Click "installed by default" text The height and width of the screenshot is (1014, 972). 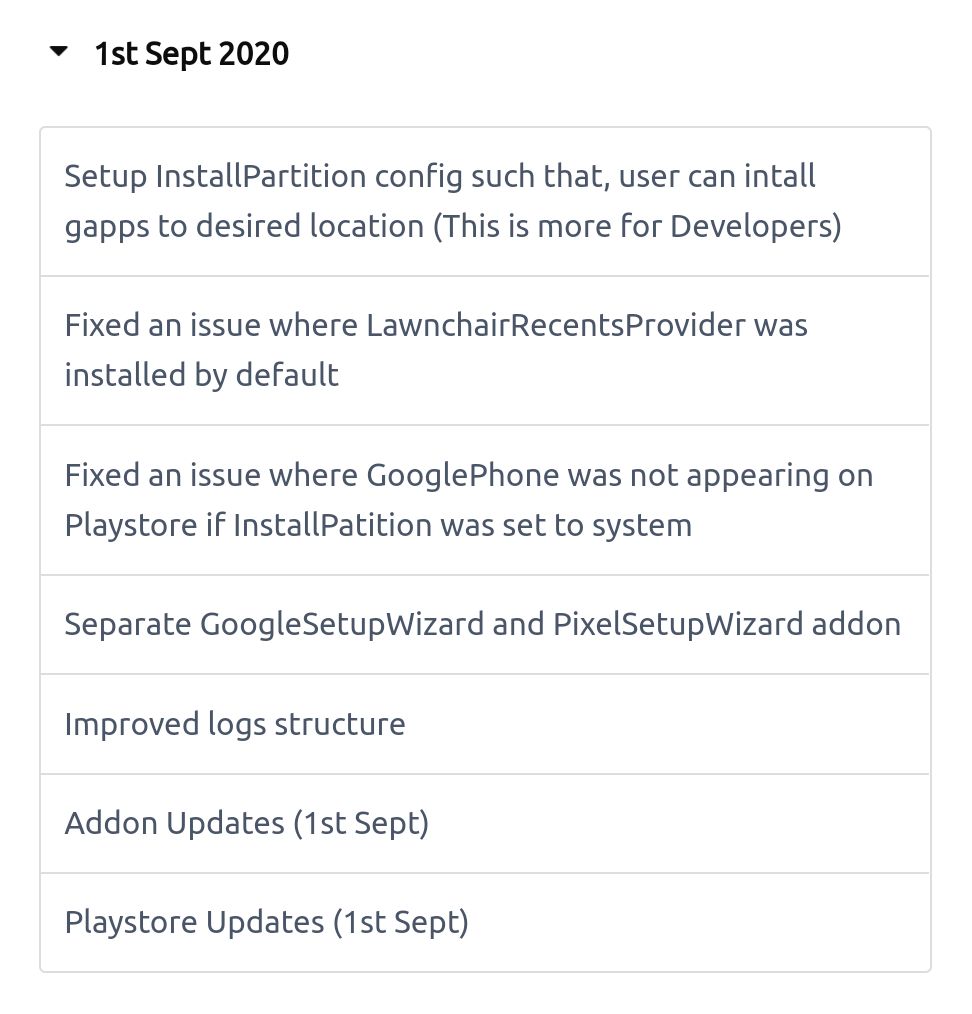point(202,375)
